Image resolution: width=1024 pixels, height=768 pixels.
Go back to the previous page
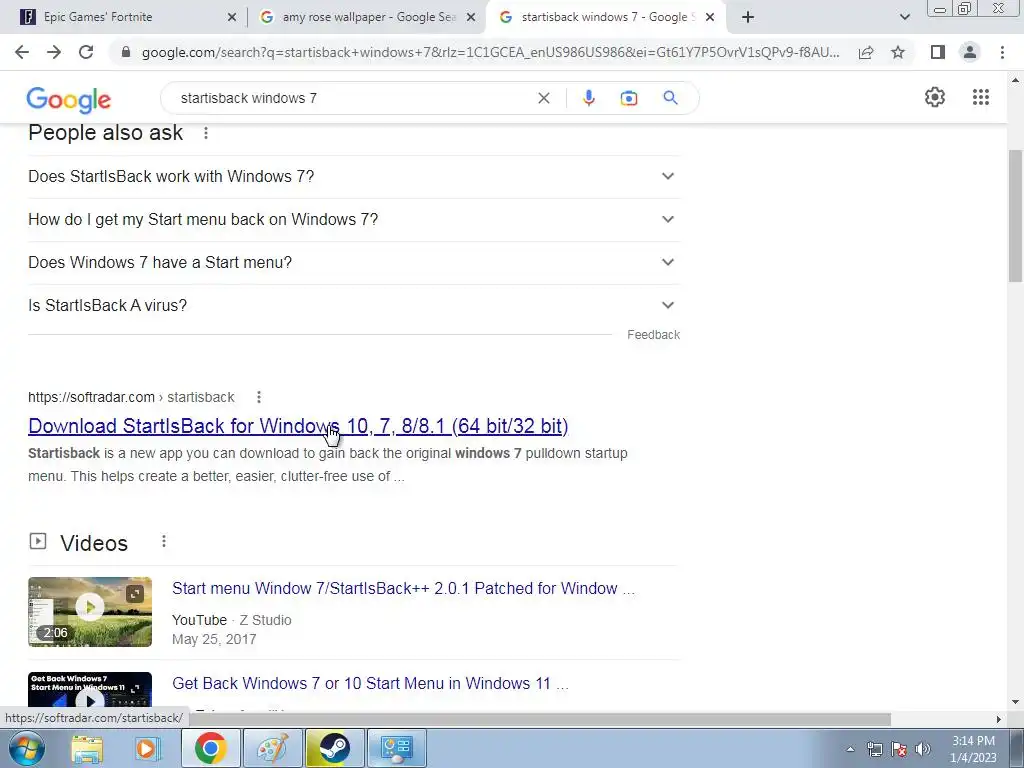(22, 52)
